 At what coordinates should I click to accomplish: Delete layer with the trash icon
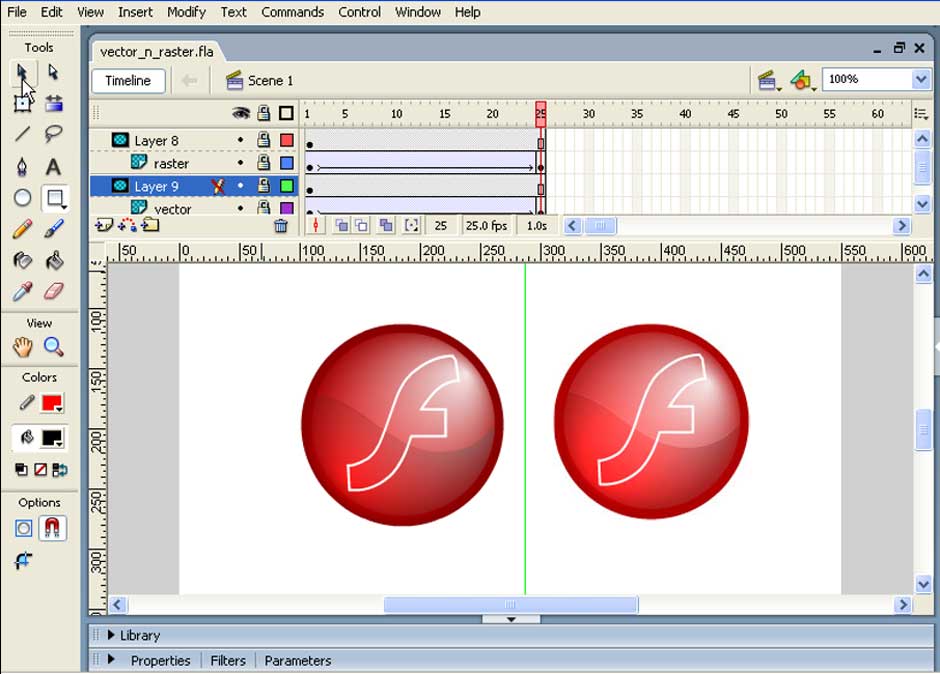click(281, 226)
